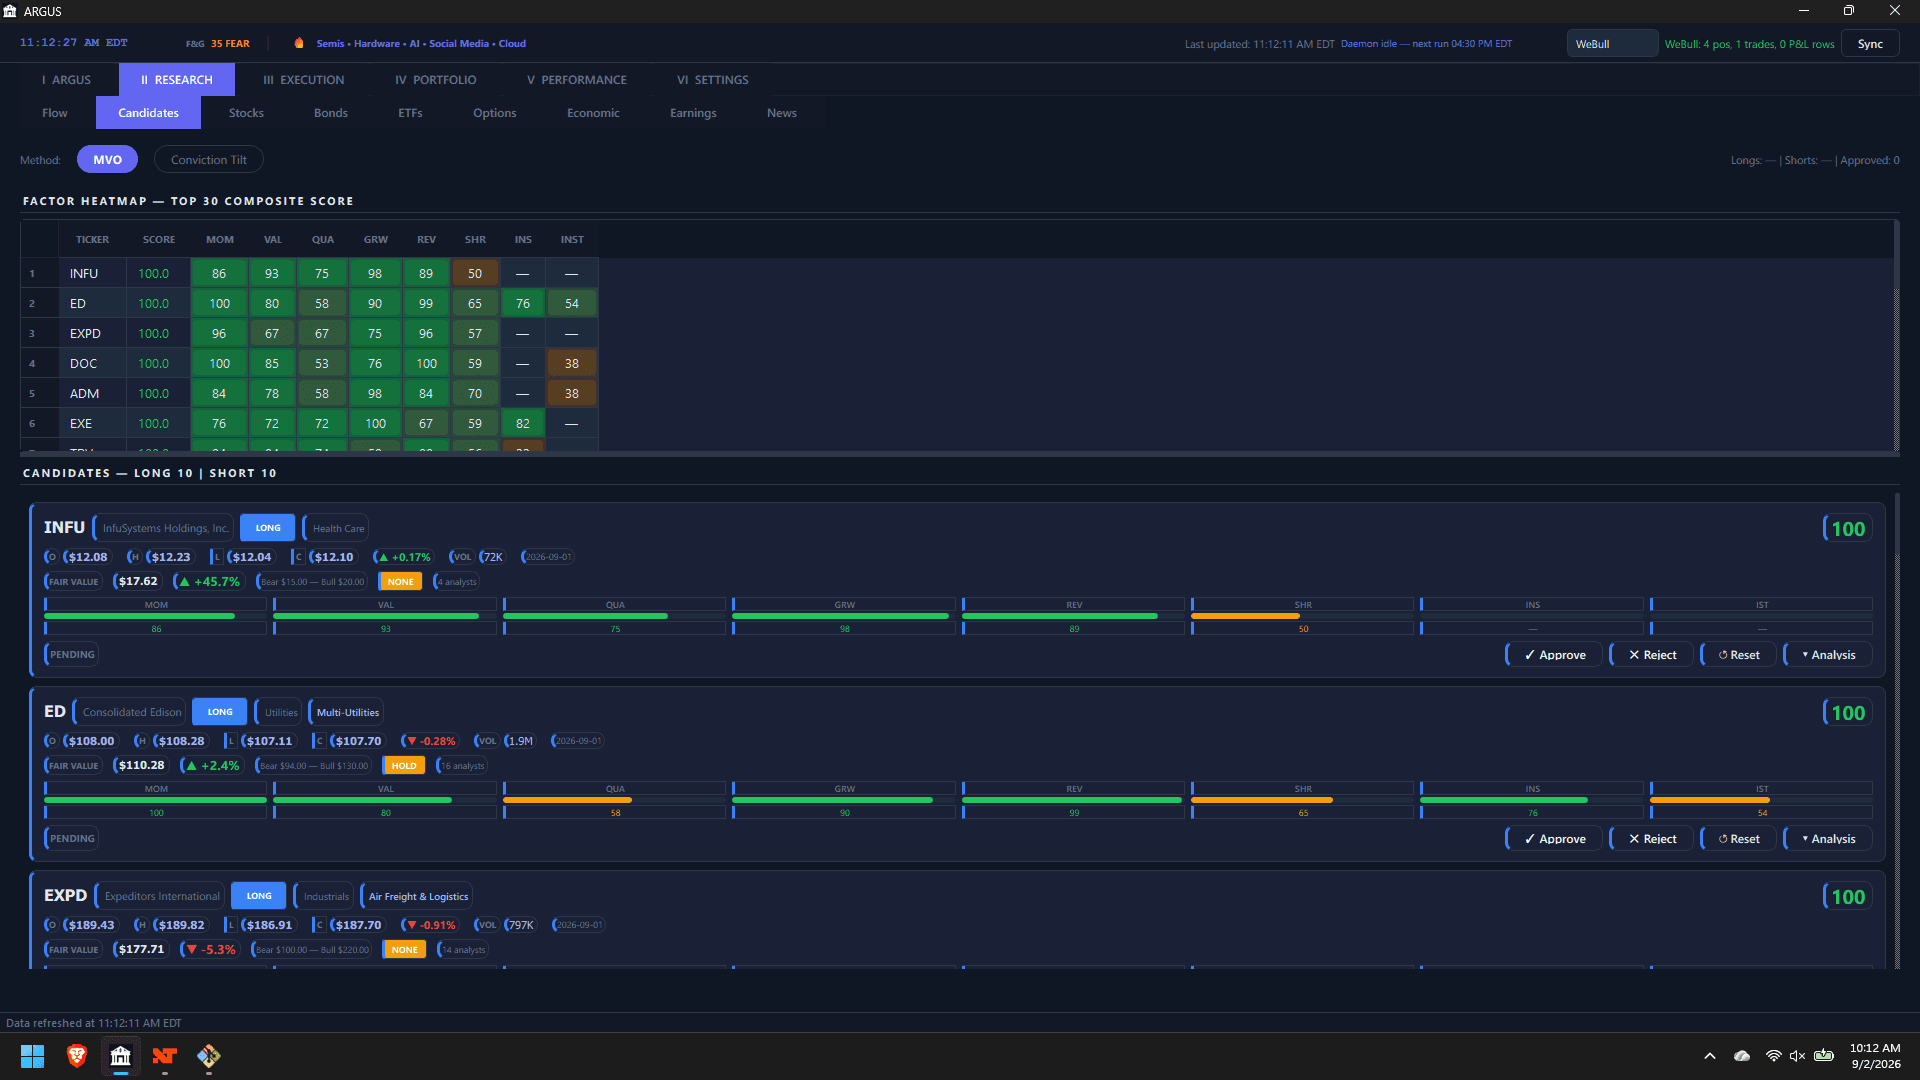Click the Sync button
Image resolution: width=1920 pixels, height=1080 pixels.
(1870, 44)
